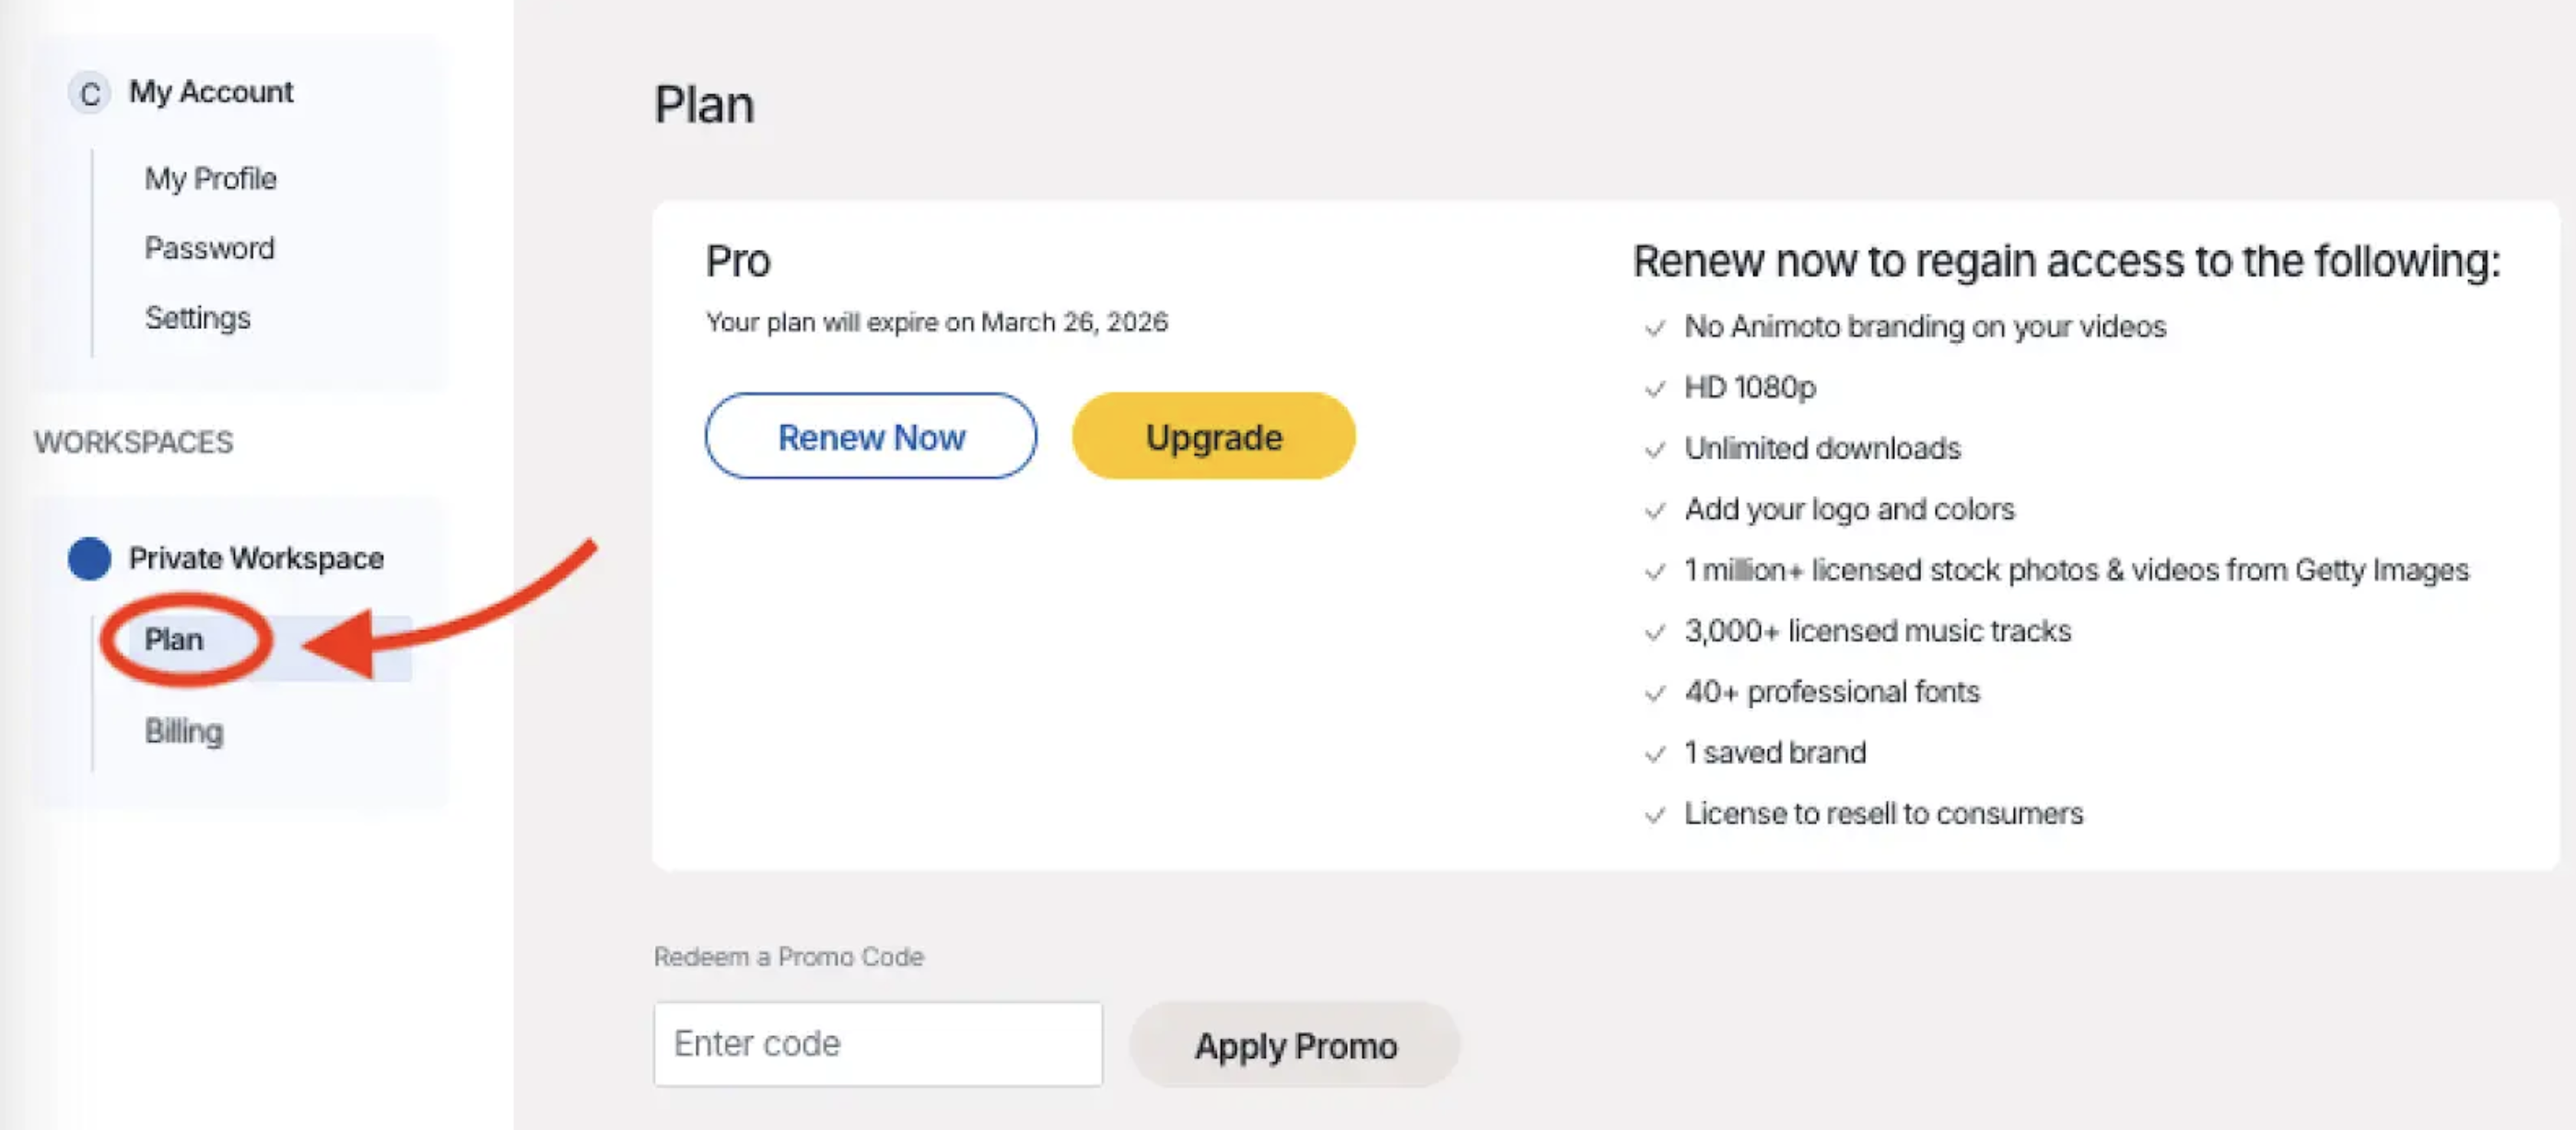
Task: Click the Renew Now button
Action: pyautogui.click(x=871, y=436)
